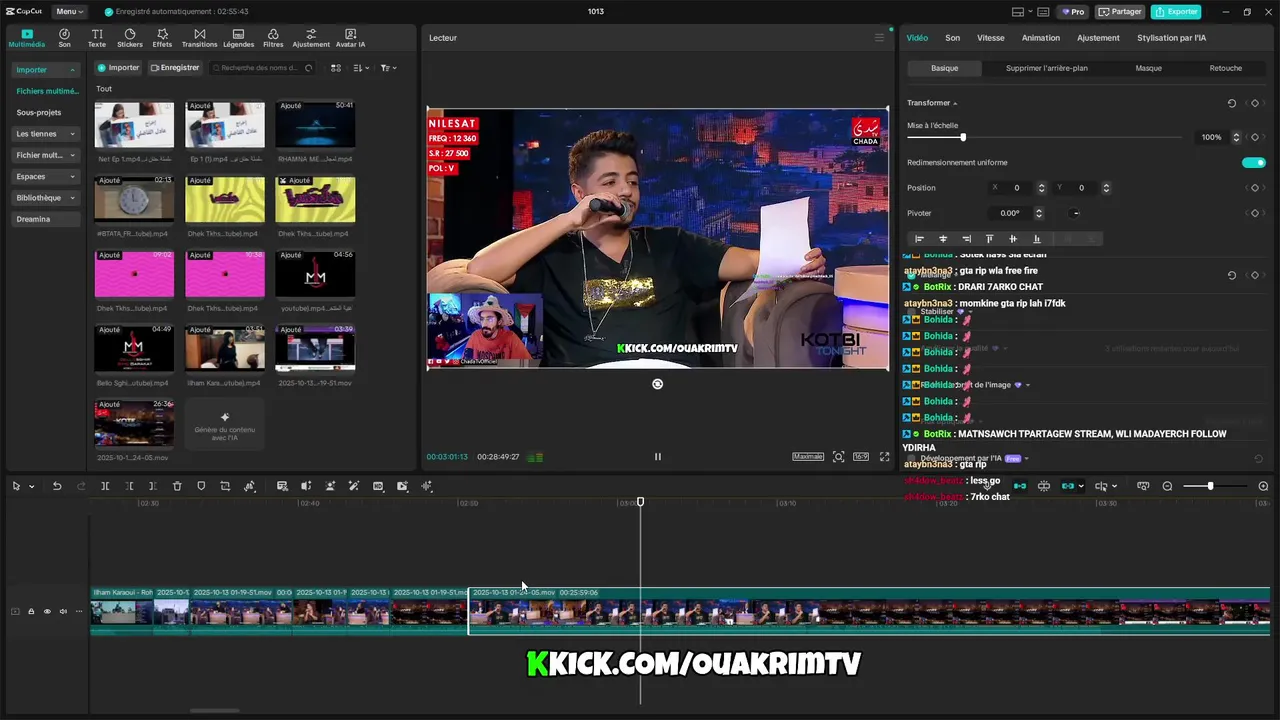The image size is (1280, 720).
Task: Click the Partager button
Action: 1120,11
